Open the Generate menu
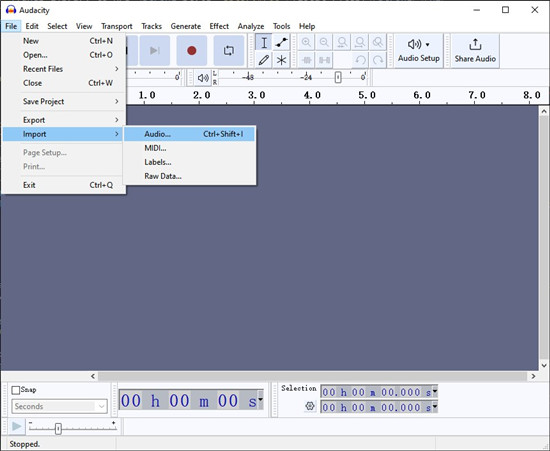The height and width of the screenshot is (451, 550). pos(186,26)
